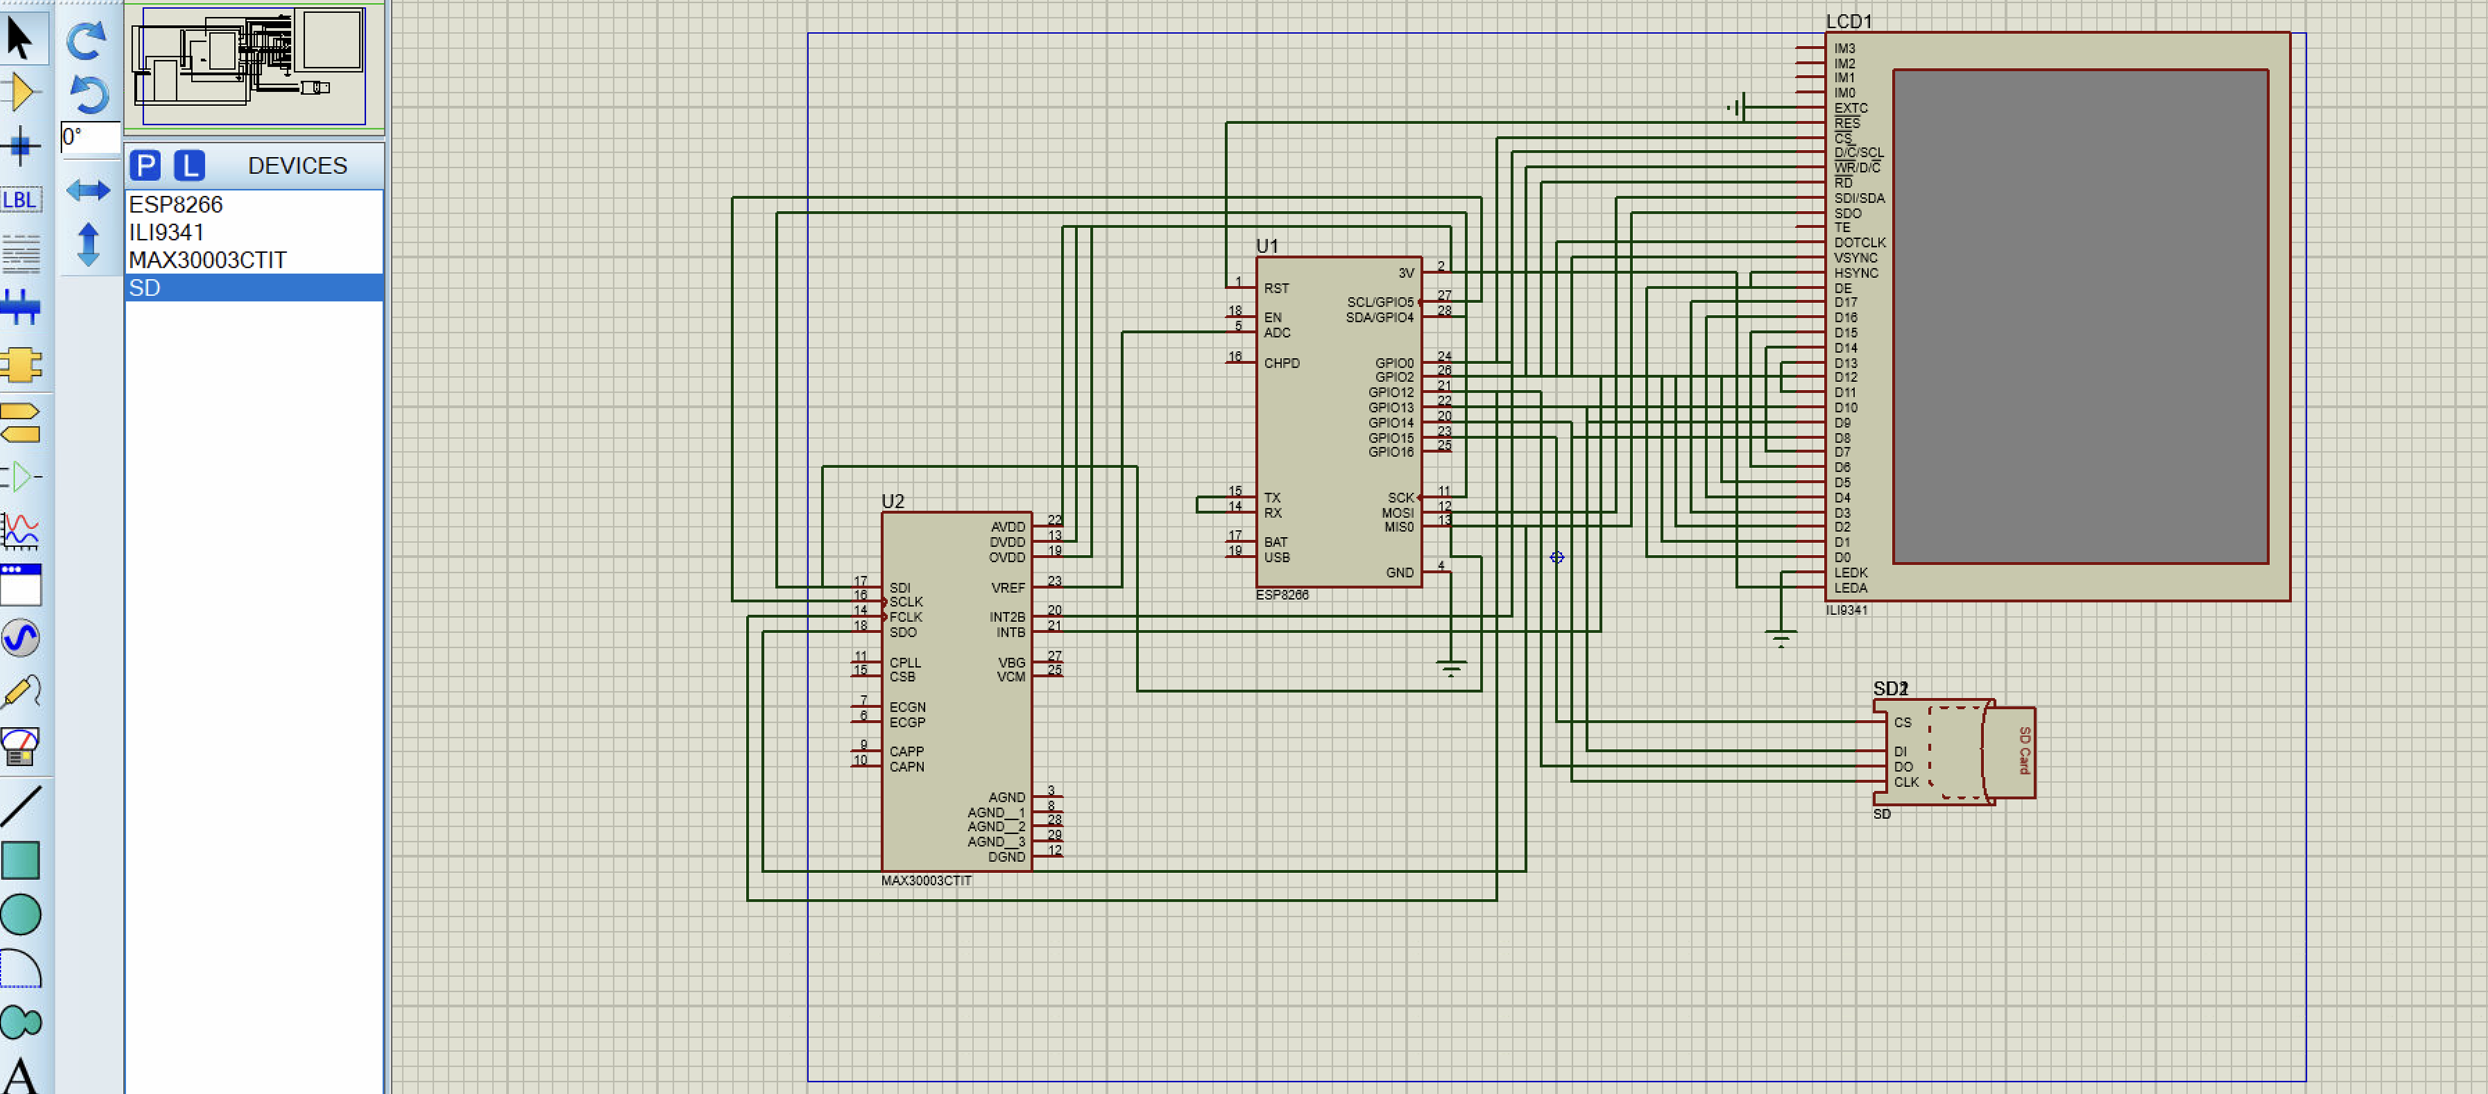The width and height of the screenshot is (2488, 1094).
Task: Select the LBL wire label tool
Action: (20, 200)
